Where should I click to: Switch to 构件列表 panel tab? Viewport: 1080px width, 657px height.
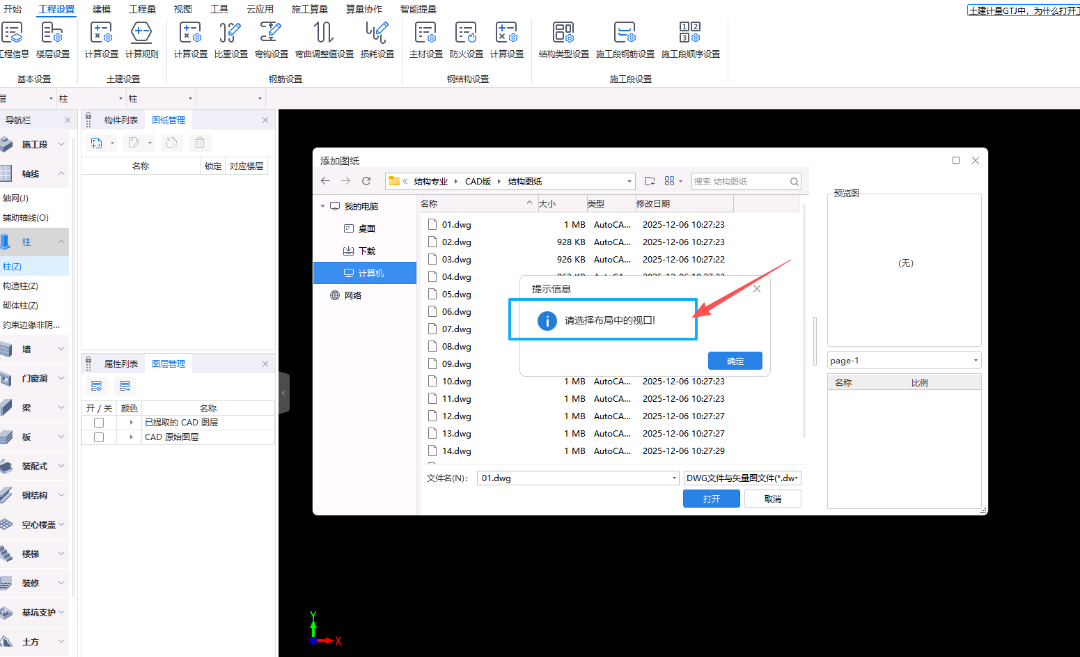point(121,120)
